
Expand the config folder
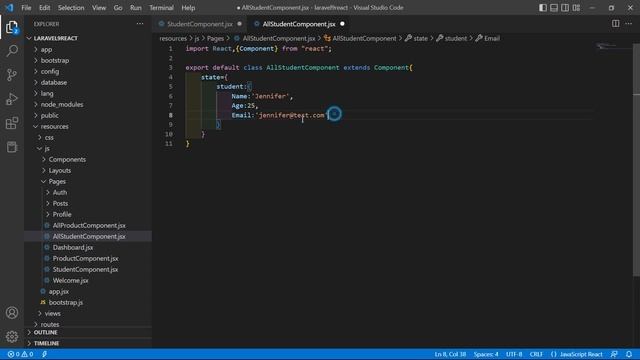pos(50,71)
